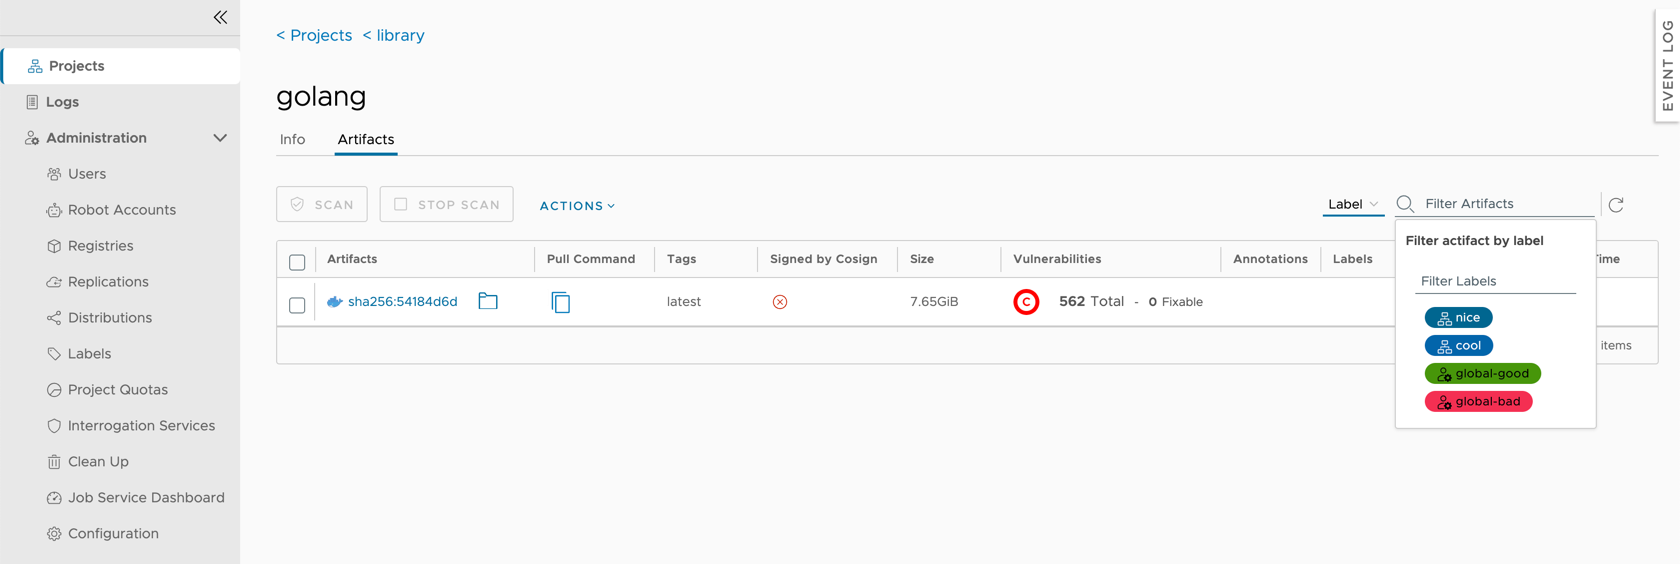Viewport: 1680px width, 564px height.
Task: Click the not-signed Cosign status icon
Action: point(780,302)
